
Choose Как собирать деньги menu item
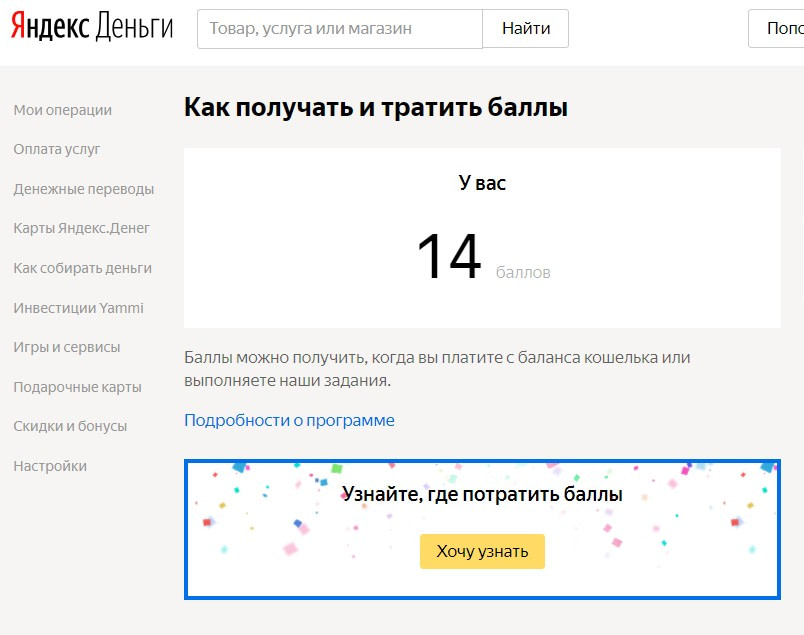click(x=83, y=268)
